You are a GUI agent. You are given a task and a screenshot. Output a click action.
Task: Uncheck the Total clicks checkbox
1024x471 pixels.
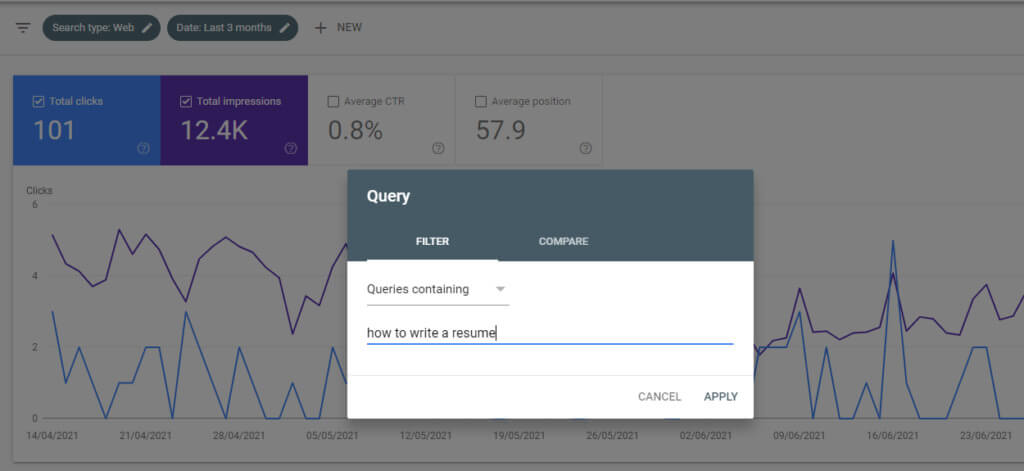tap(38, 102)
